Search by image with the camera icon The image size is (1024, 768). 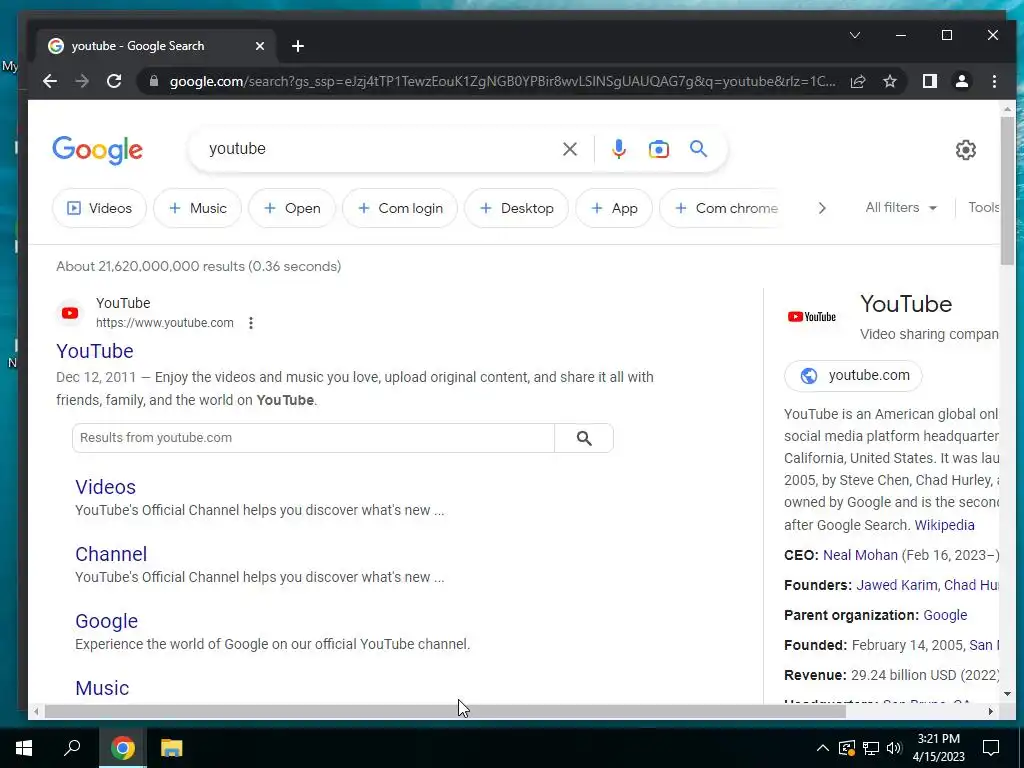(658, 149)
